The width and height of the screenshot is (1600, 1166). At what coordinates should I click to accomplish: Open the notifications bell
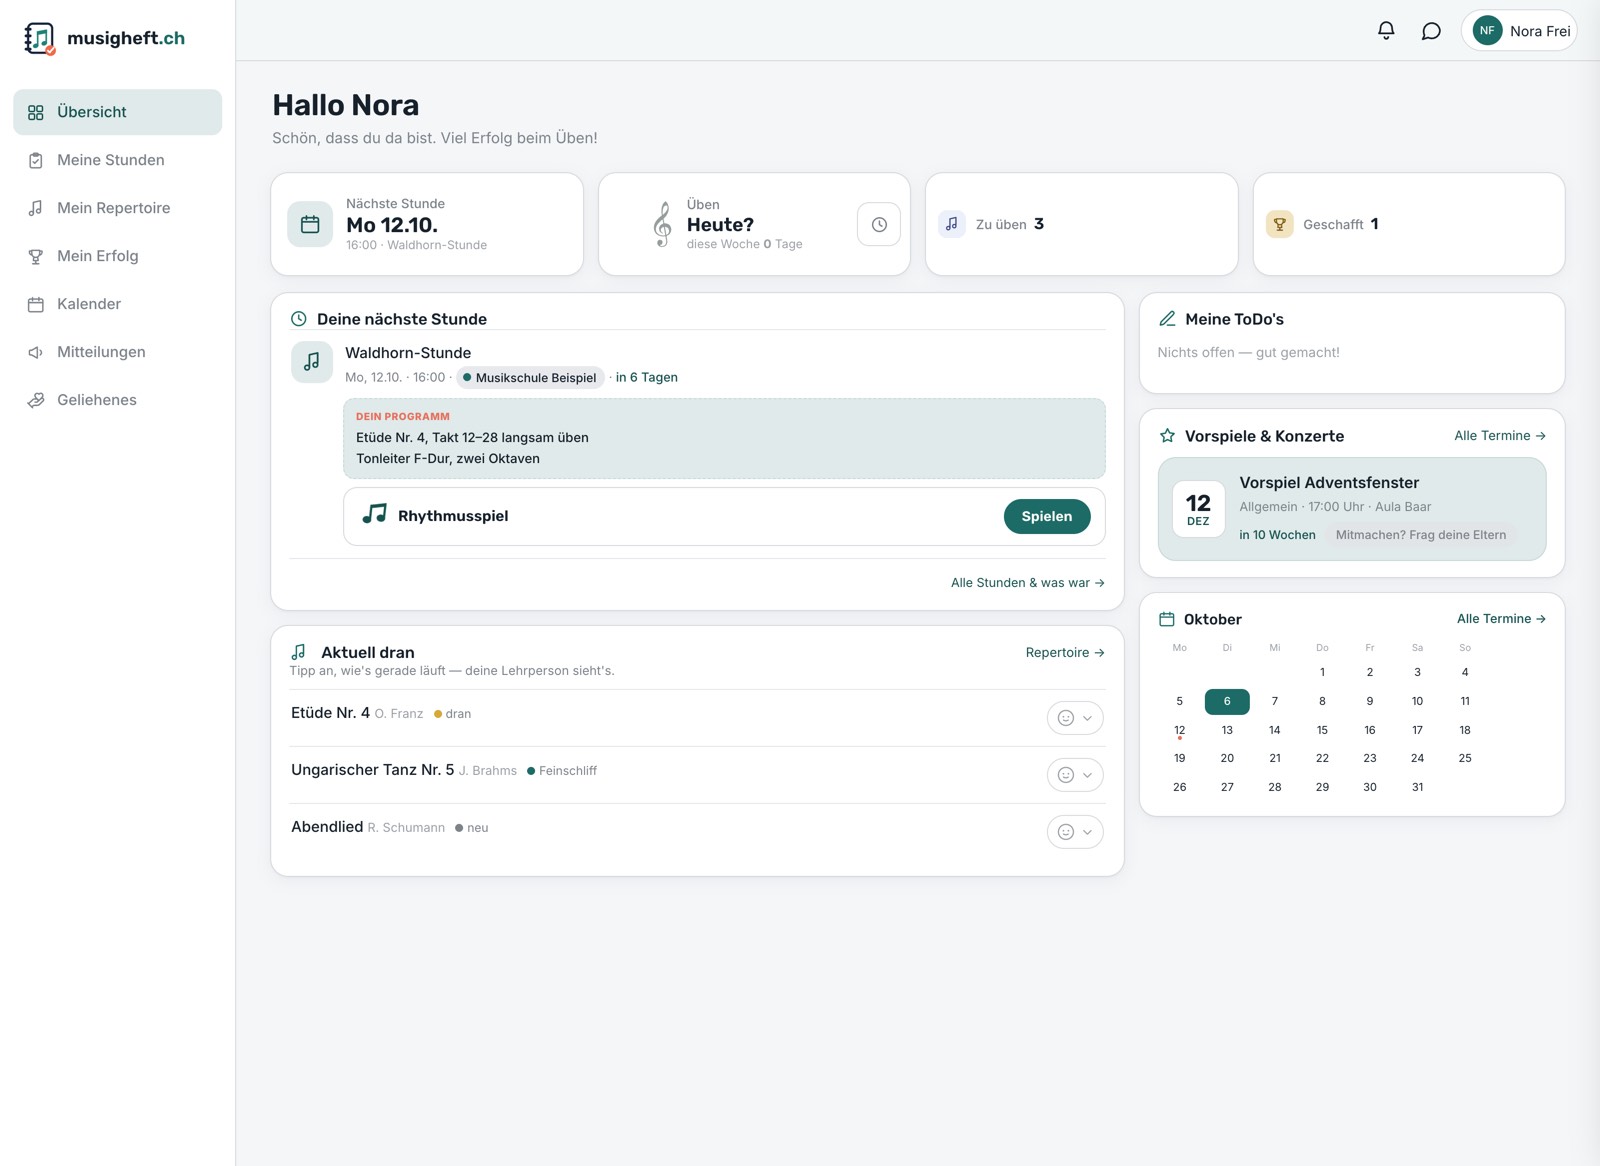tap(1386, 31)
